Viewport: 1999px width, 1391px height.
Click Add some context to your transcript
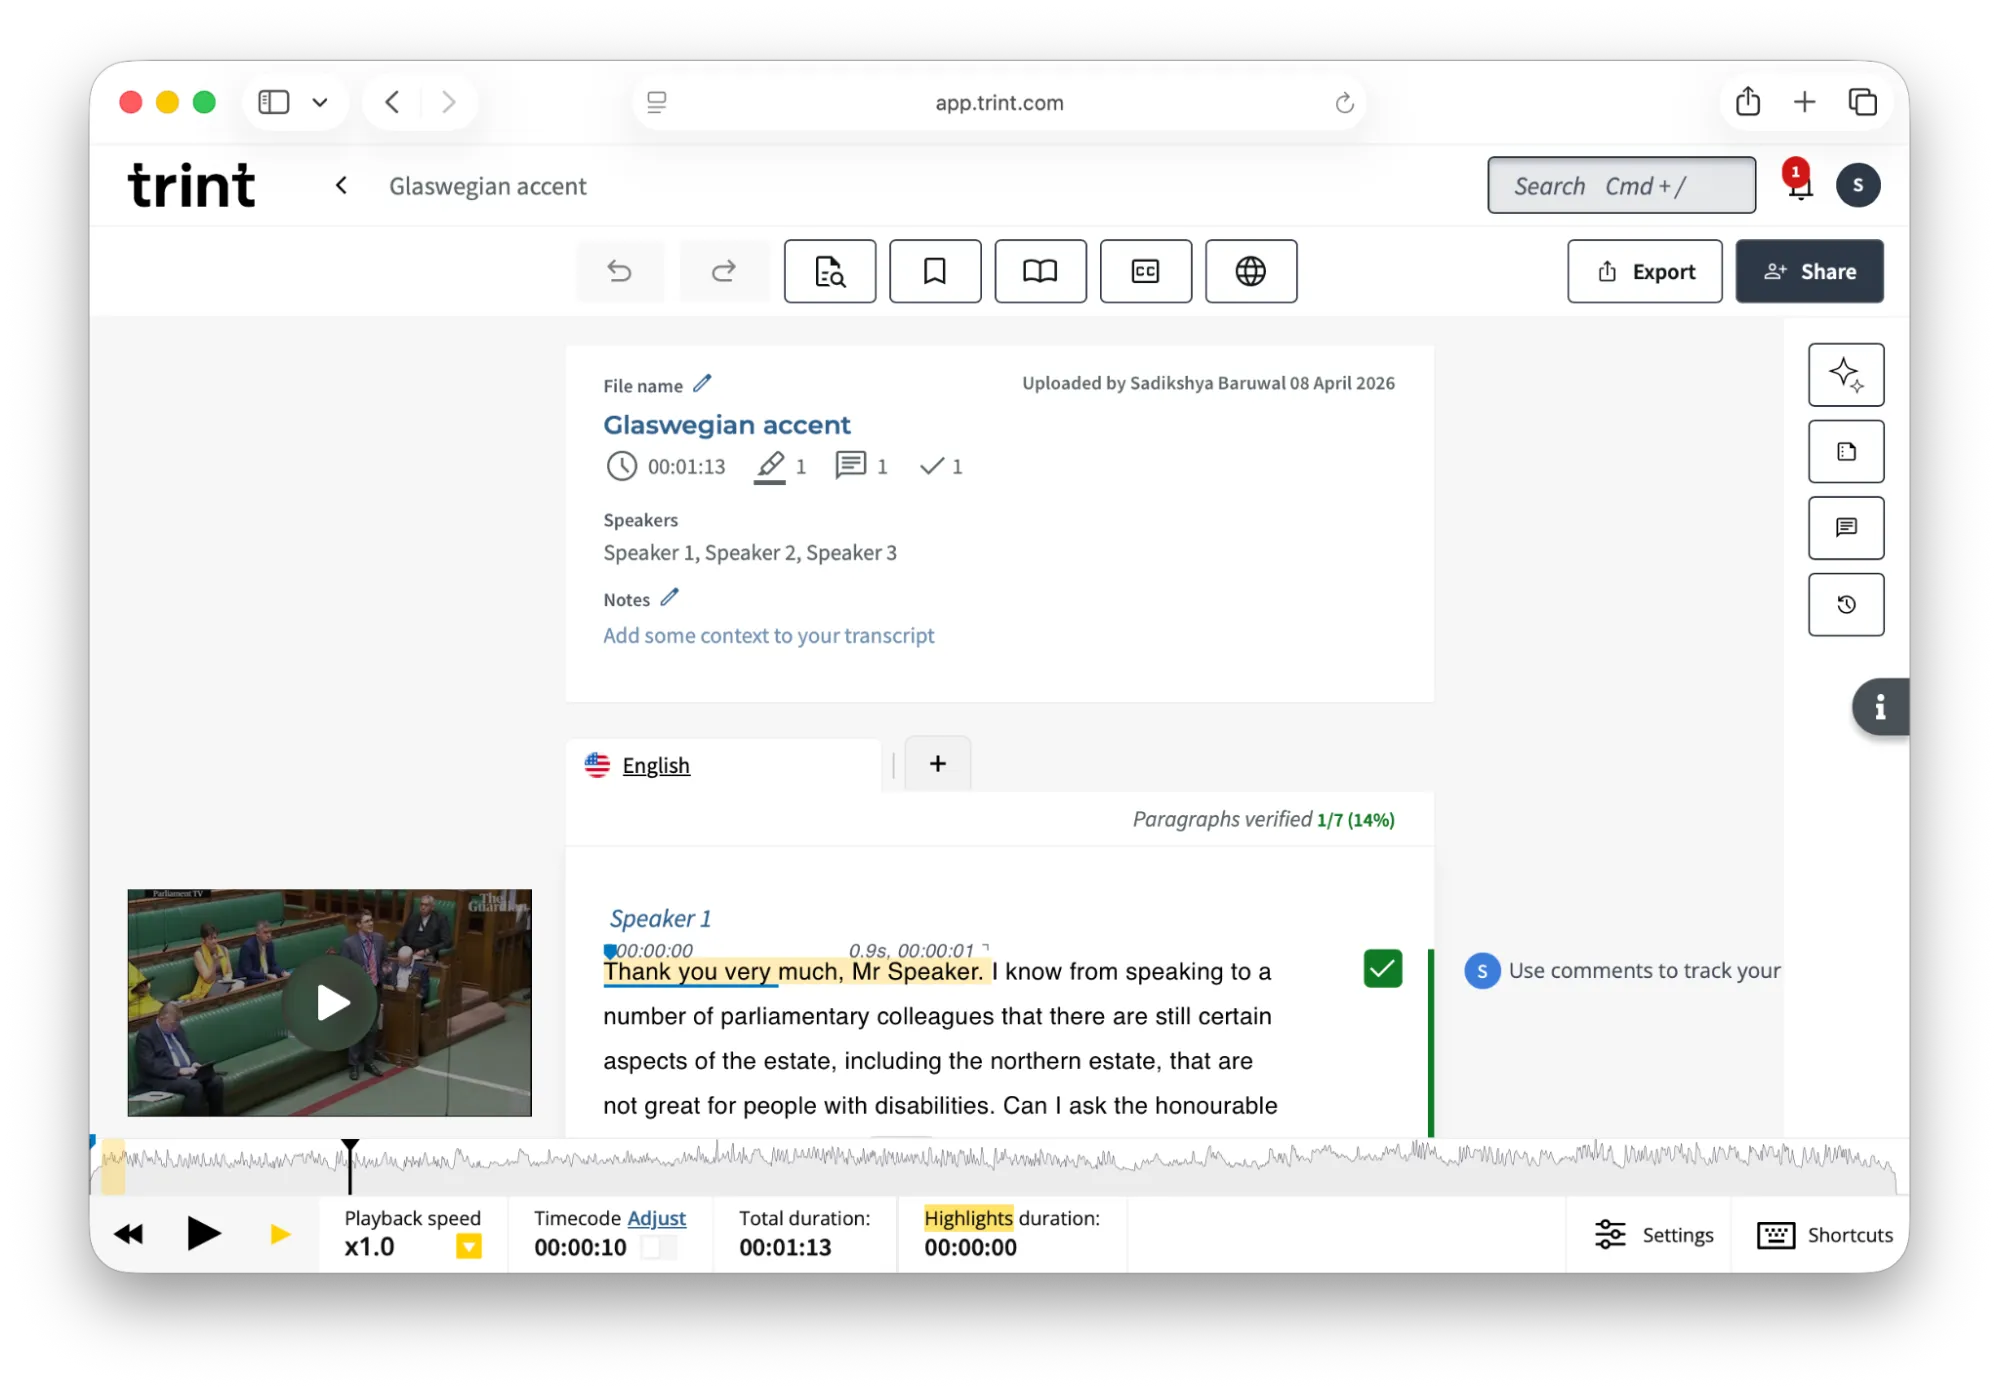[768, 636]
